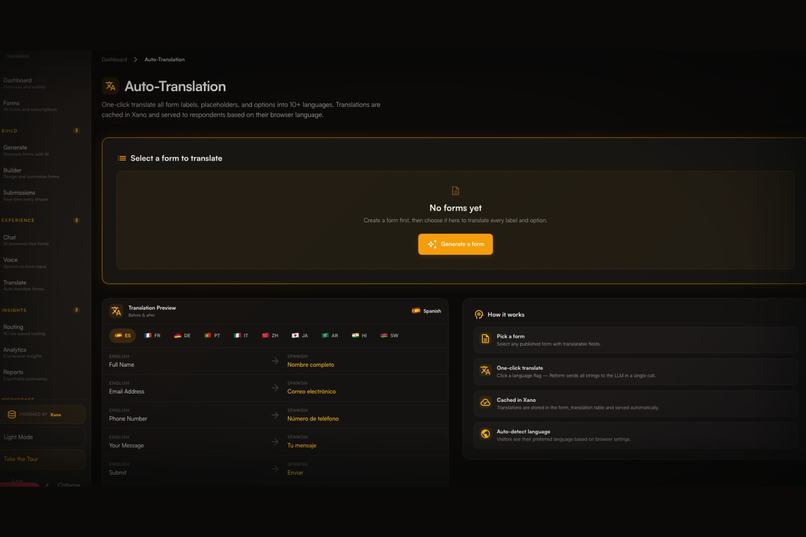
Task: Select the PT Portuguese language tab
Action: 212,336
